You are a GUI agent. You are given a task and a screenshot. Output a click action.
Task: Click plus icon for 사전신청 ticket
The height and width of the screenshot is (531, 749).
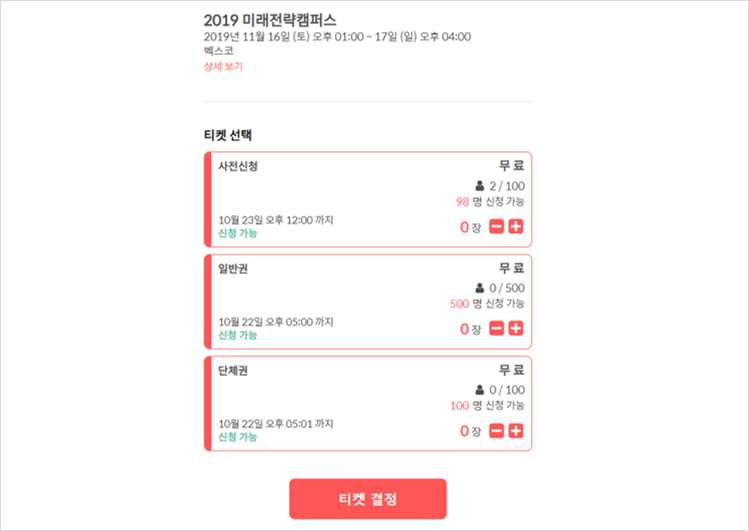point(516,227)
